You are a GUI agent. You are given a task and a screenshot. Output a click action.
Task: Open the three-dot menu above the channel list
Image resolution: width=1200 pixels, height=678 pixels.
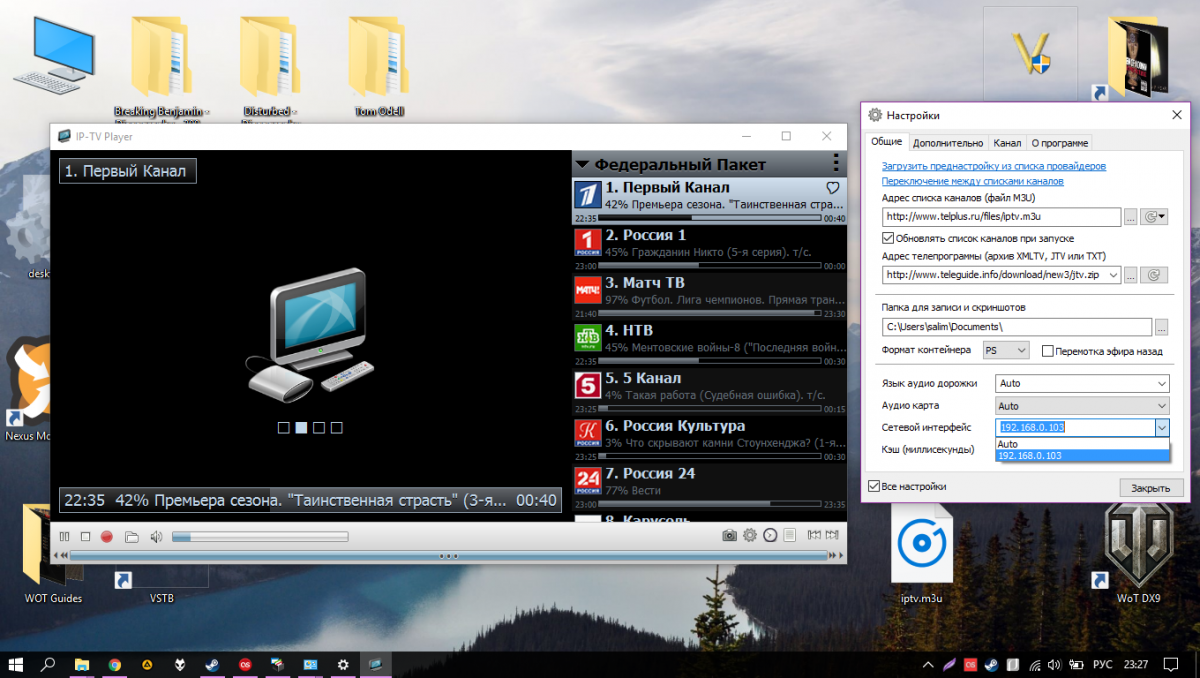(836, 164)
